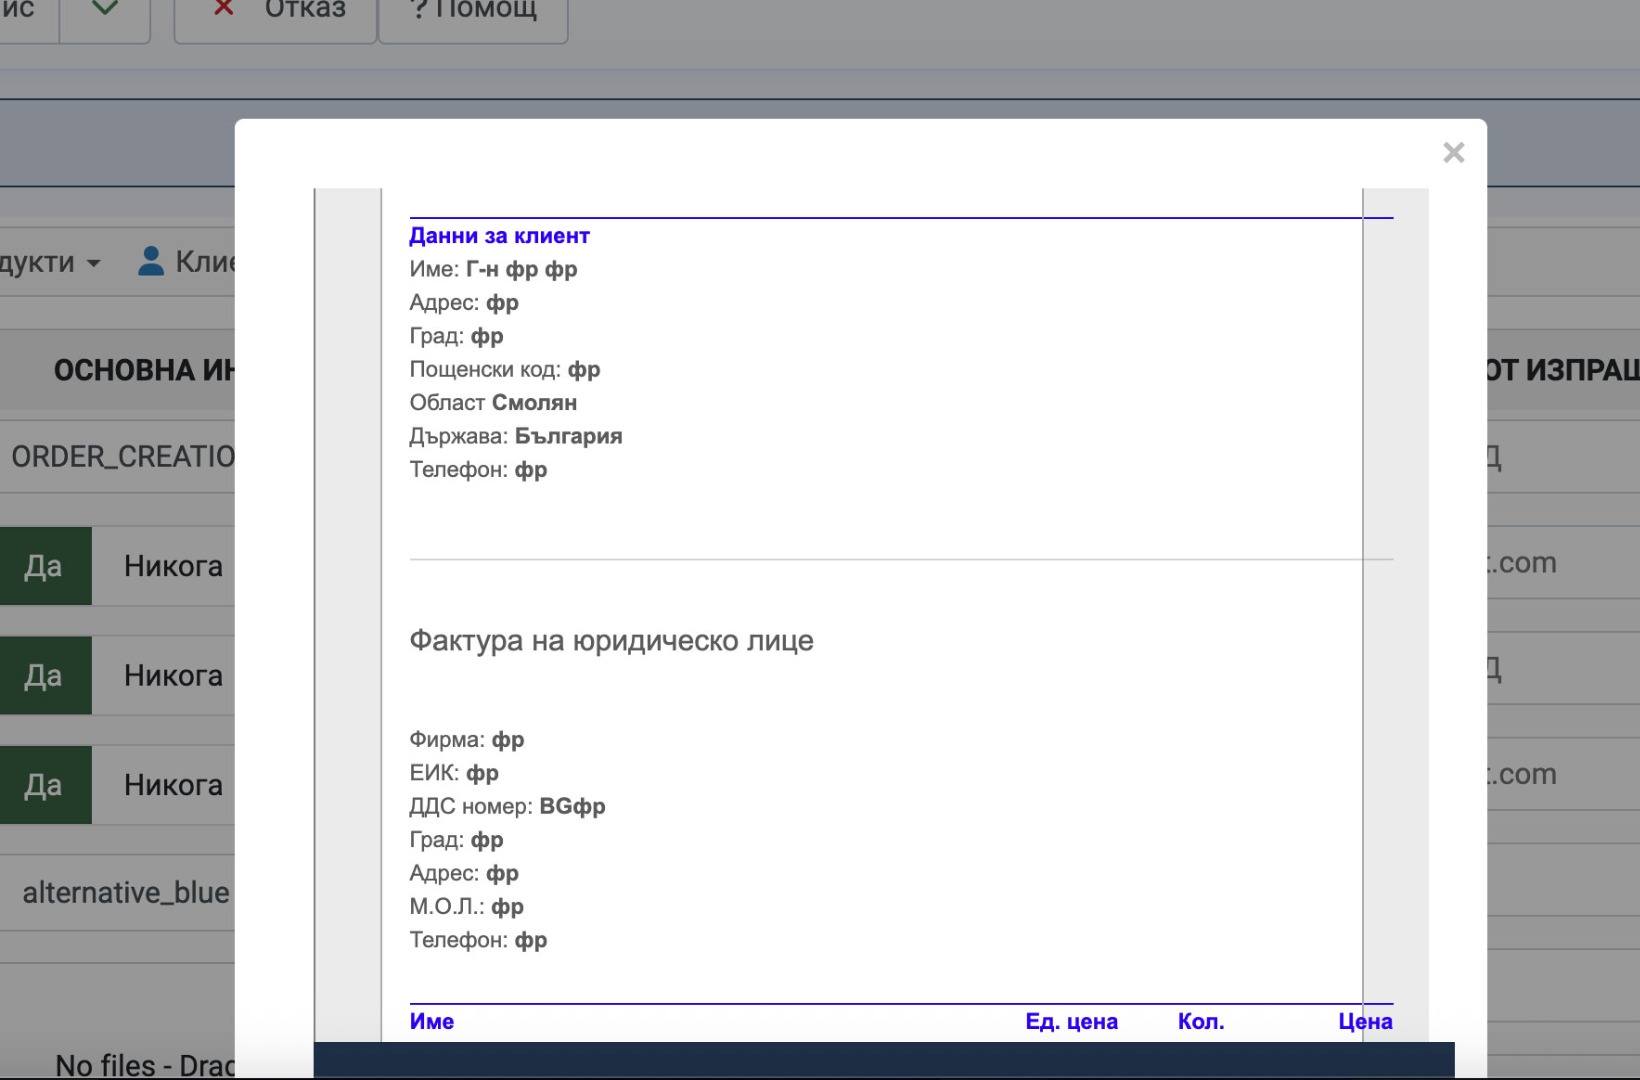This screenshot has width=1640, height=1080.
Task: Switch to the ОСНОВНА ИН tab
Action: 144,370
